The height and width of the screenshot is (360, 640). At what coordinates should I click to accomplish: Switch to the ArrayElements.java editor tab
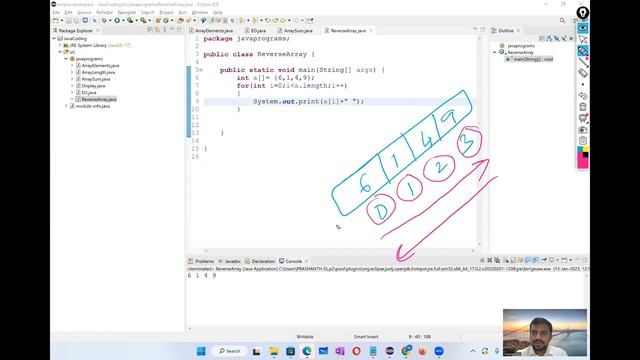click(211, 31)
